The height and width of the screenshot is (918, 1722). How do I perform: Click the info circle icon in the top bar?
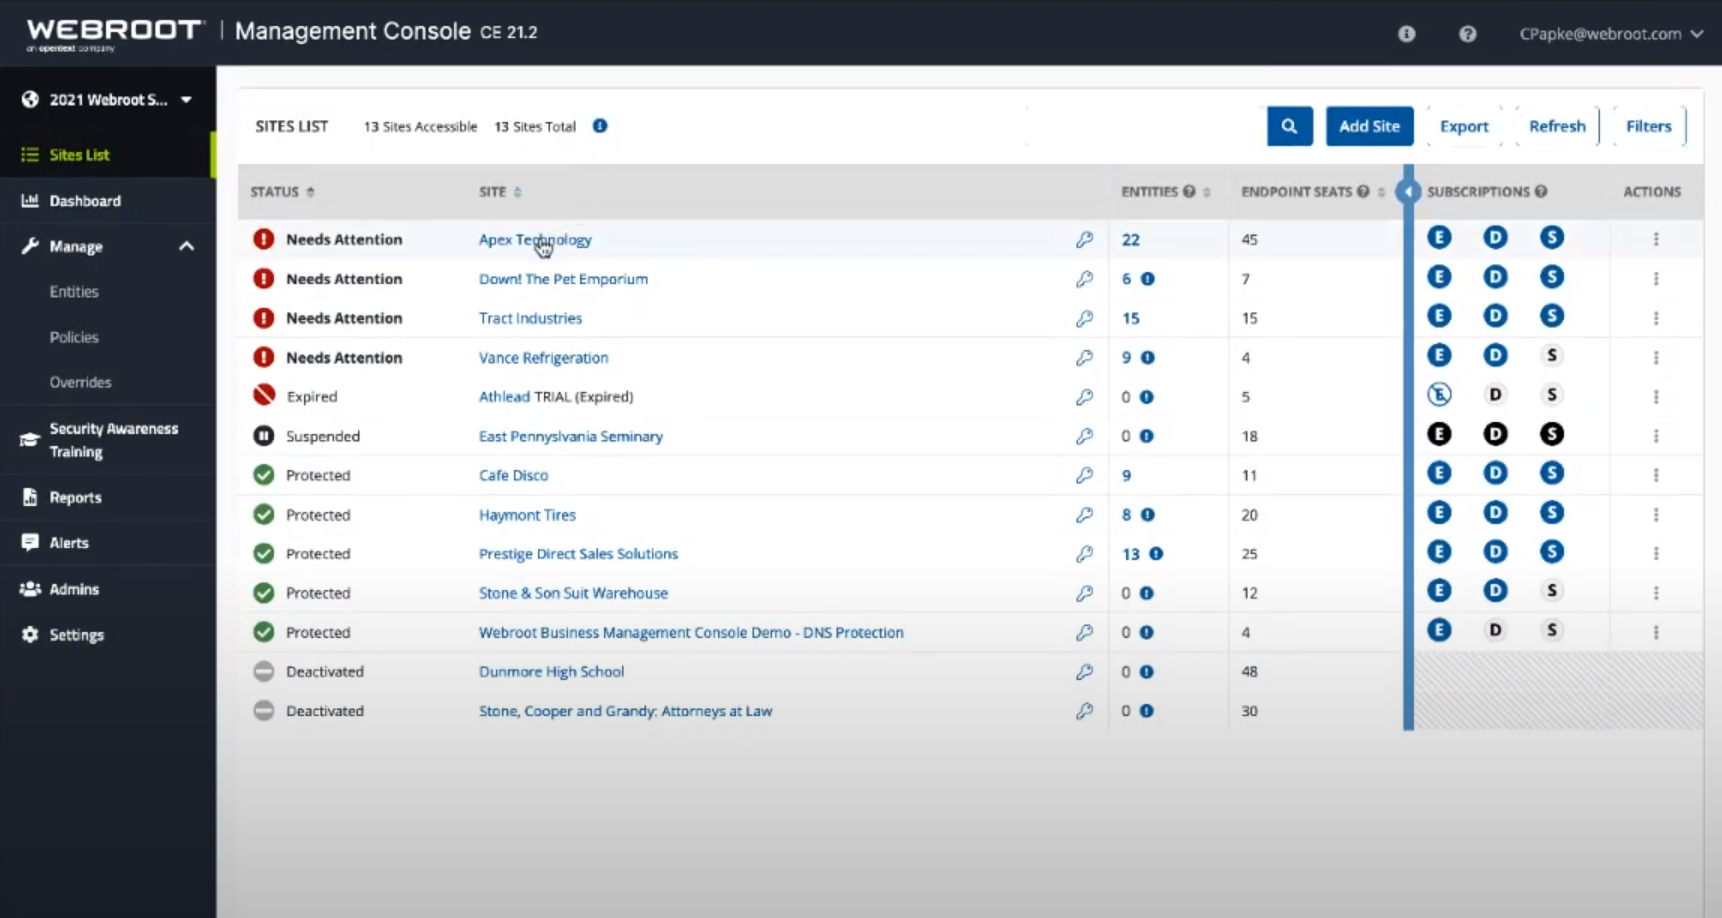(x=1406, y=33)
